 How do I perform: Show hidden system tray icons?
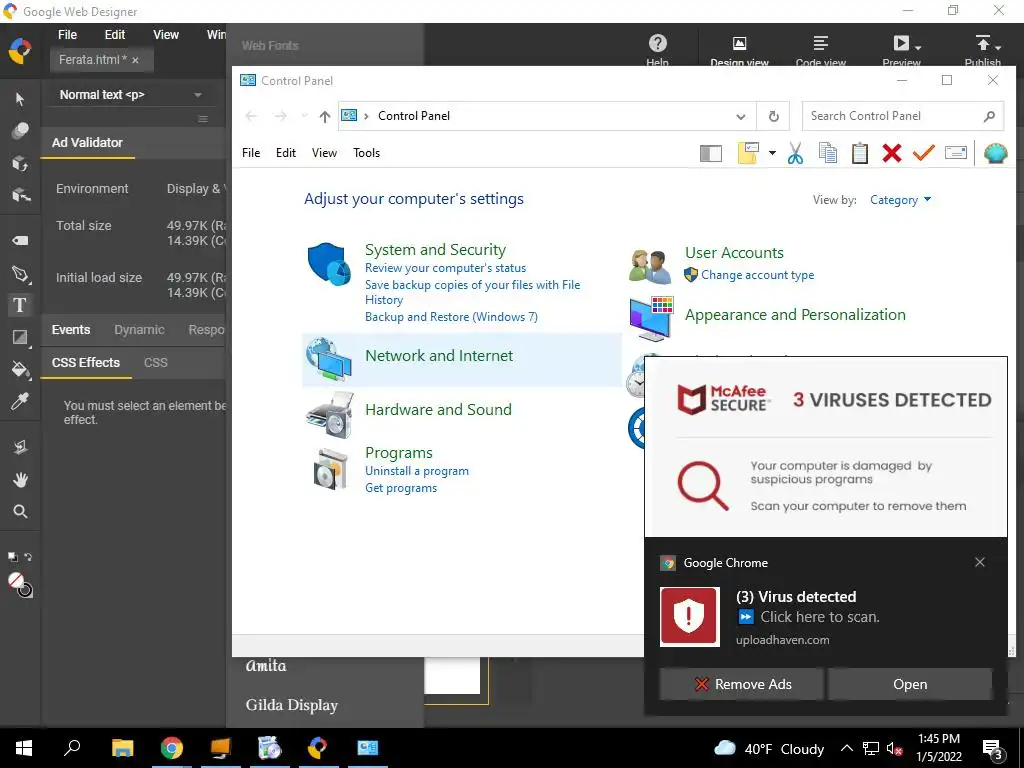846,748
